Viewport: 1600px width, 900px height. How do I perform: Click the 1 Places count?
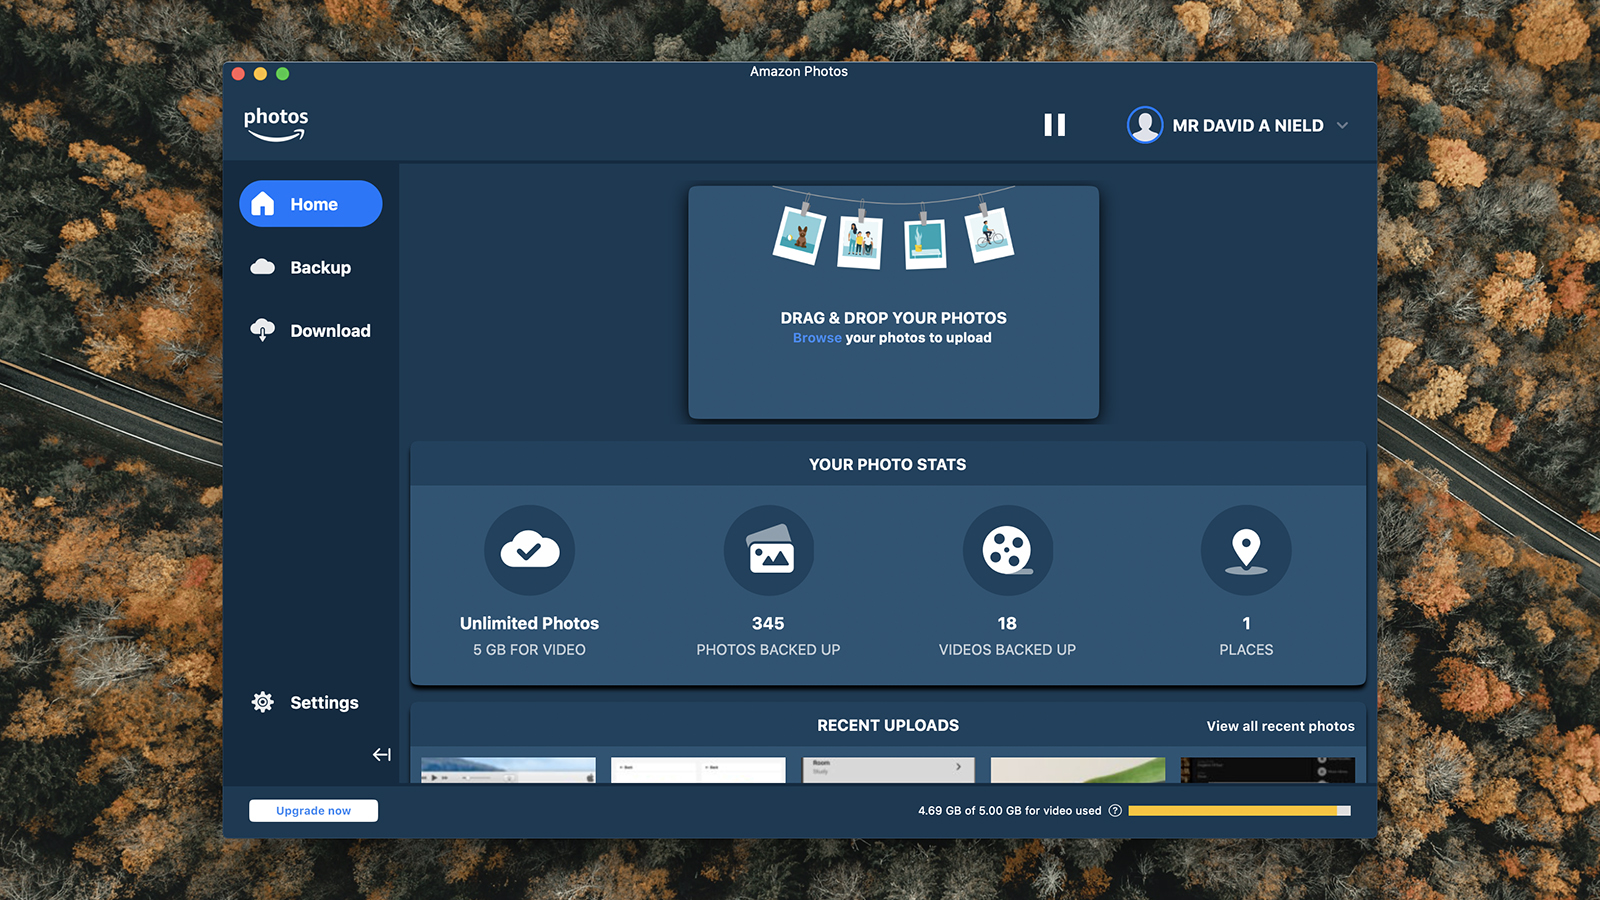coord(1246,623)
